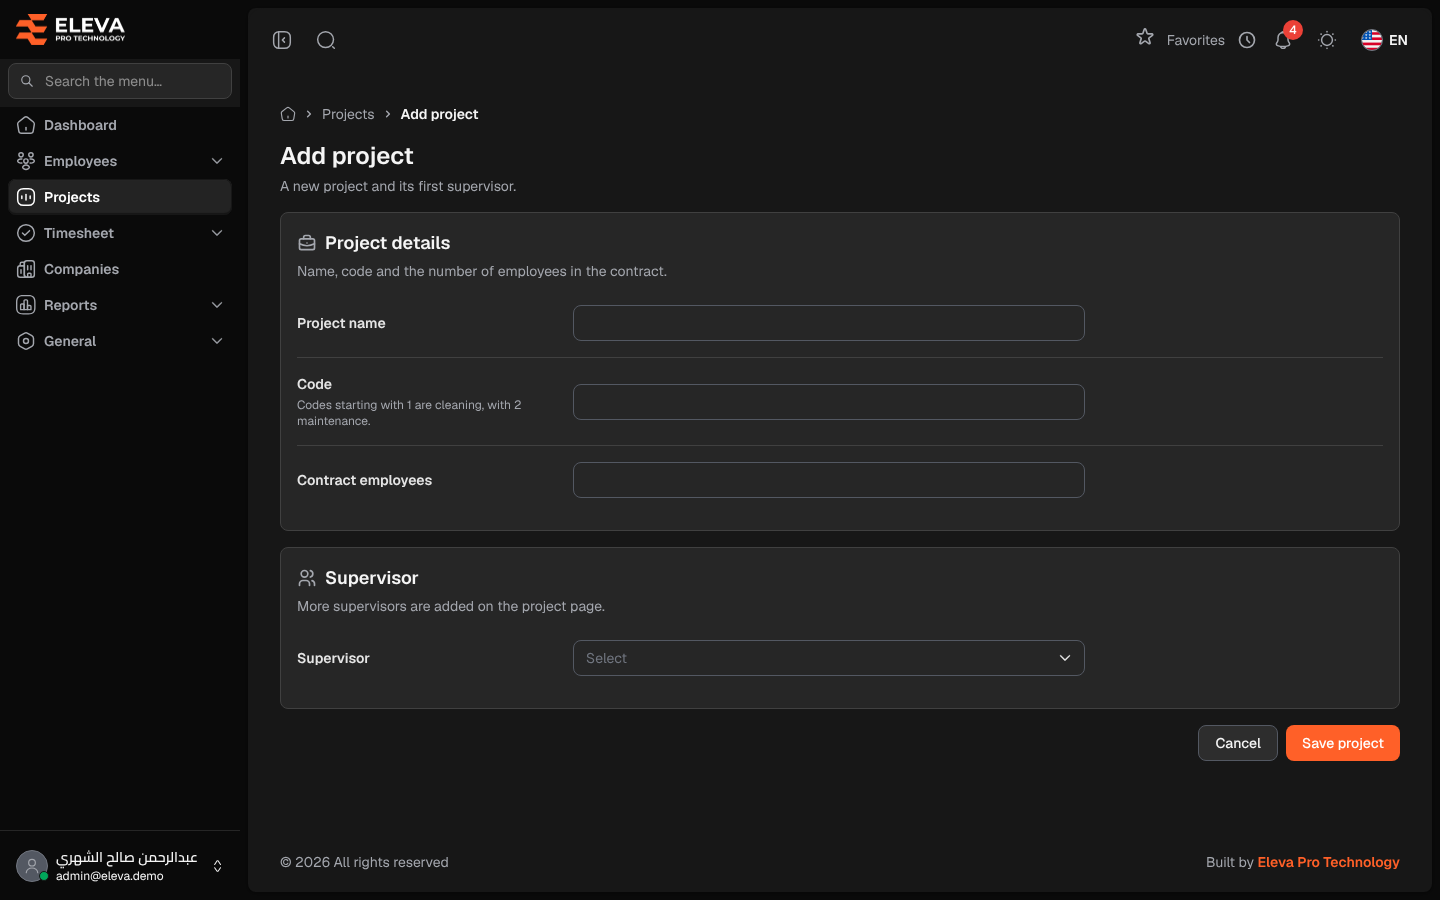Go to home via breadcrumb house icon
1440x900 pixels.
point(288,114)
